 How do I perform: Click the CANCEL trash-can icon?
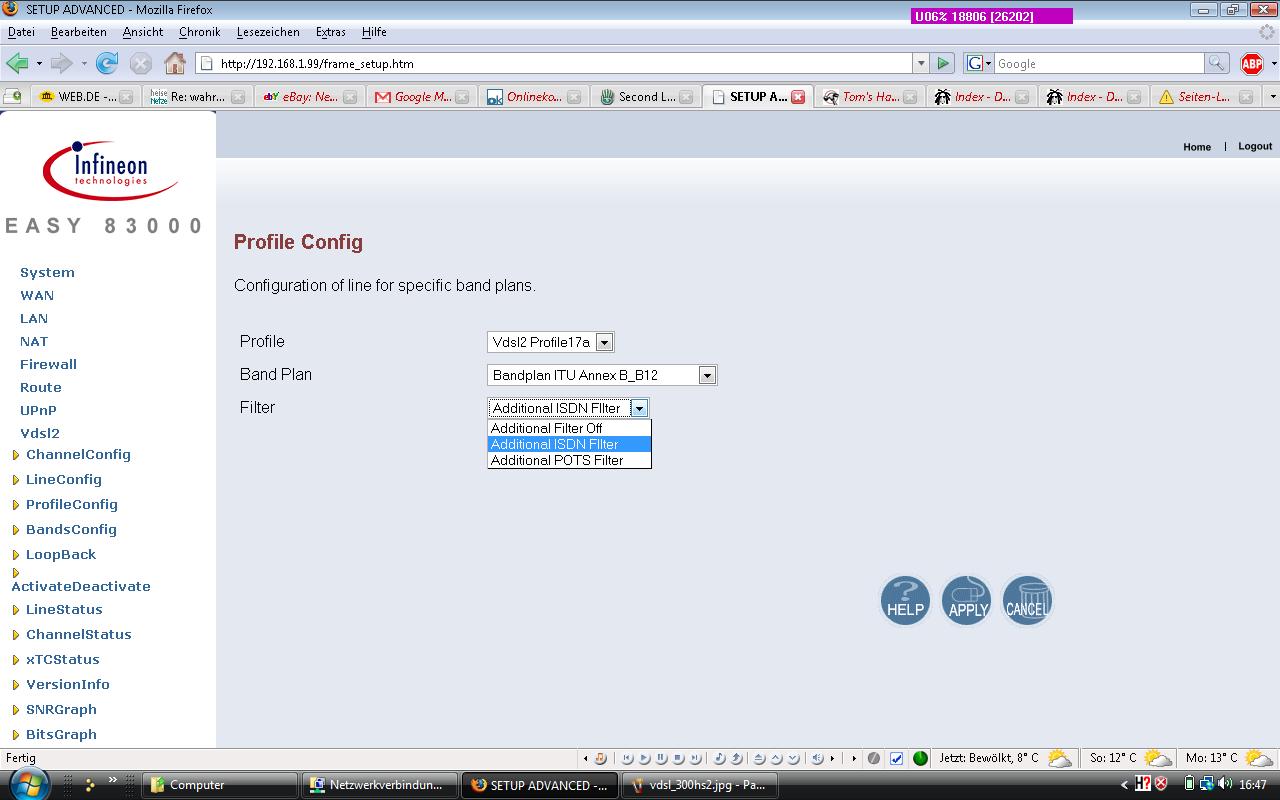[1027, 600]
